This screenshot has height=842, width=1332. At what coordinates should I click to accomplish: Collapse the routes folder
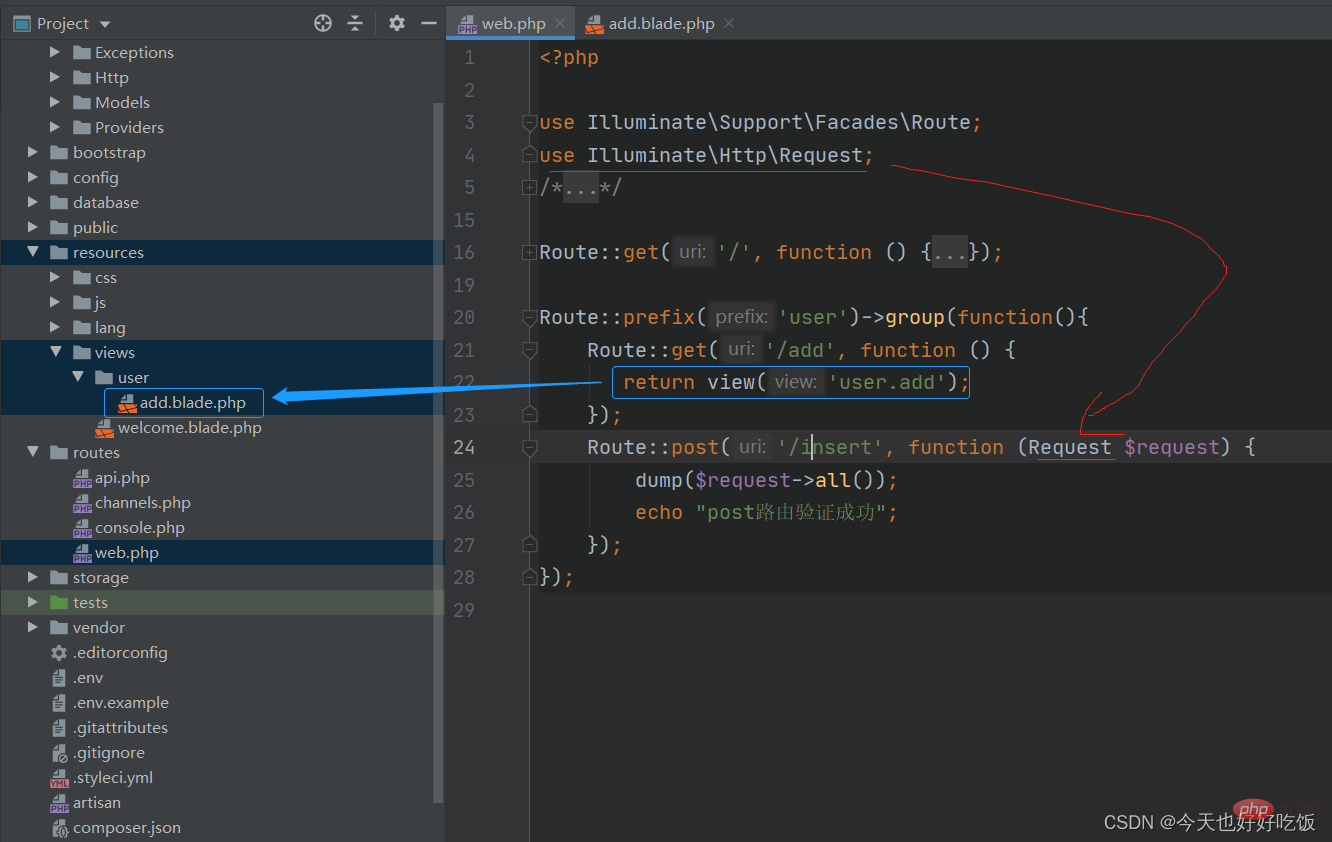(33, 452)
